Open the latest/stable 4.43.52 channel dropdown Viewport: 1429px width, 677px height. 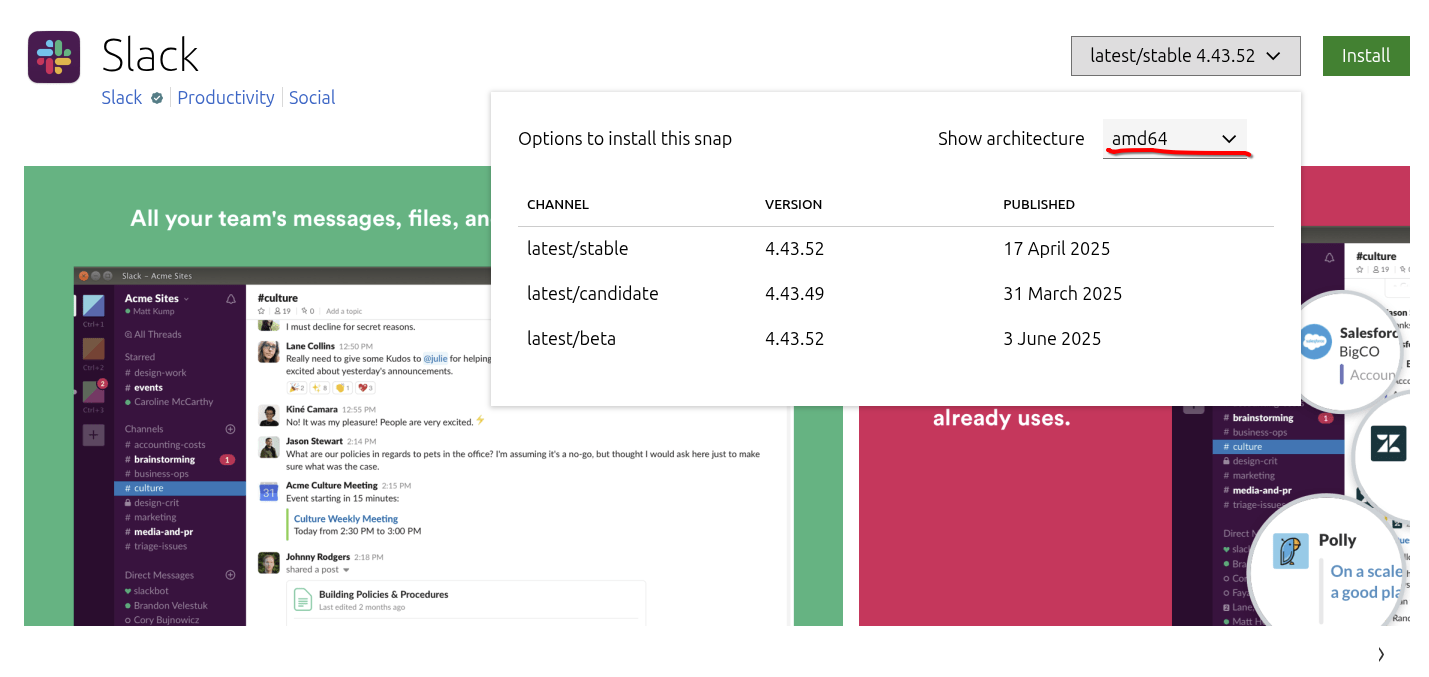(1185, 56)
